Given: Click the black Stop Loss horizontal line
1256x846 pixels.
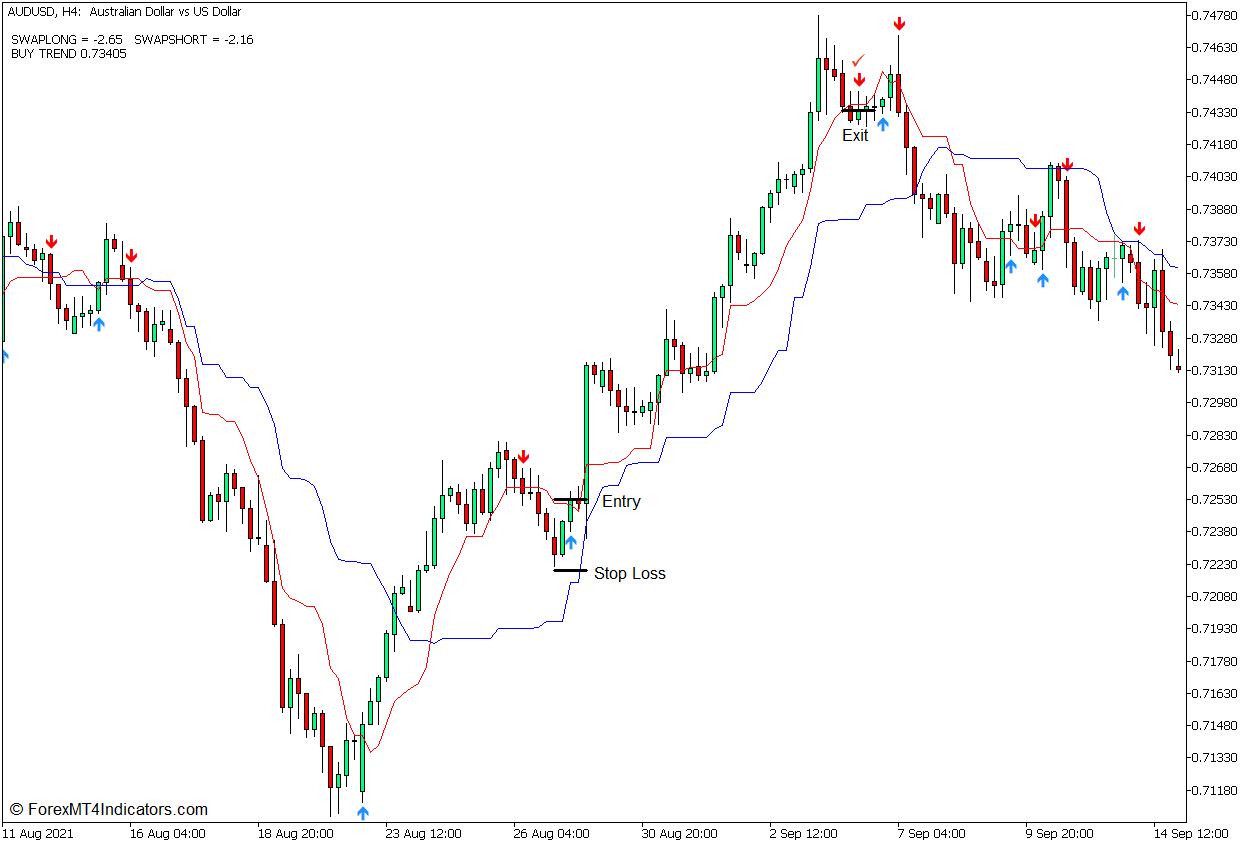Looking at the screenshot, I should [x=570, y=570].
